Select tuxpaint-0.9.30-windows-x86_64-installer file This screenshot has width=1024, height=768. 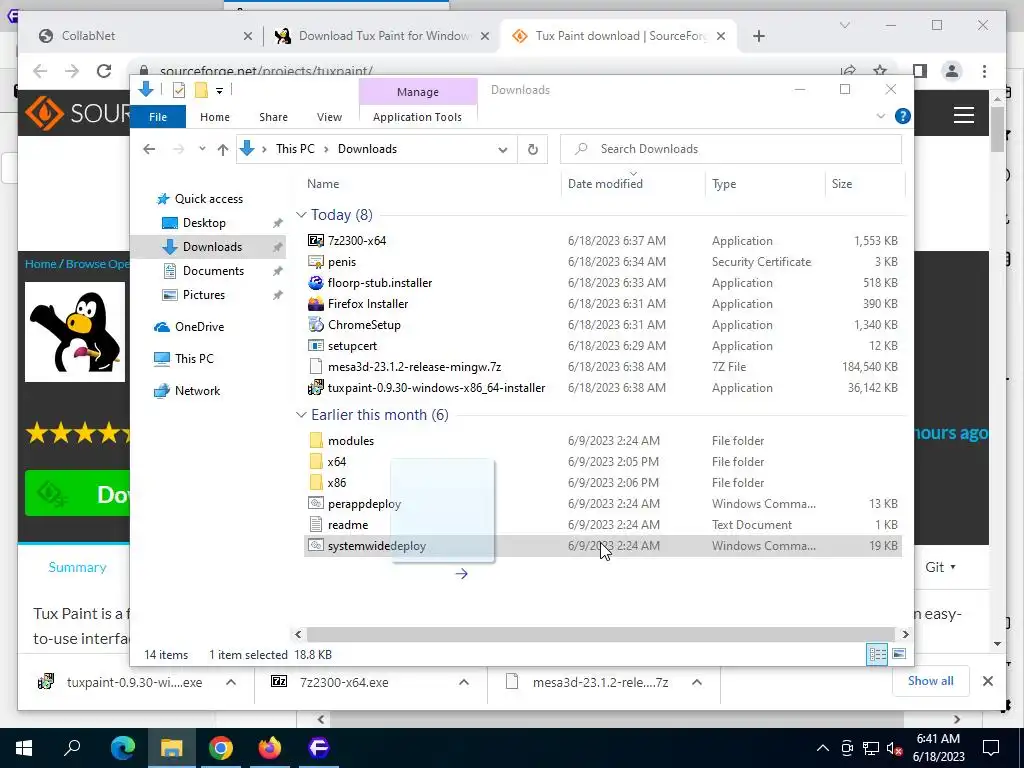(436, 388)
